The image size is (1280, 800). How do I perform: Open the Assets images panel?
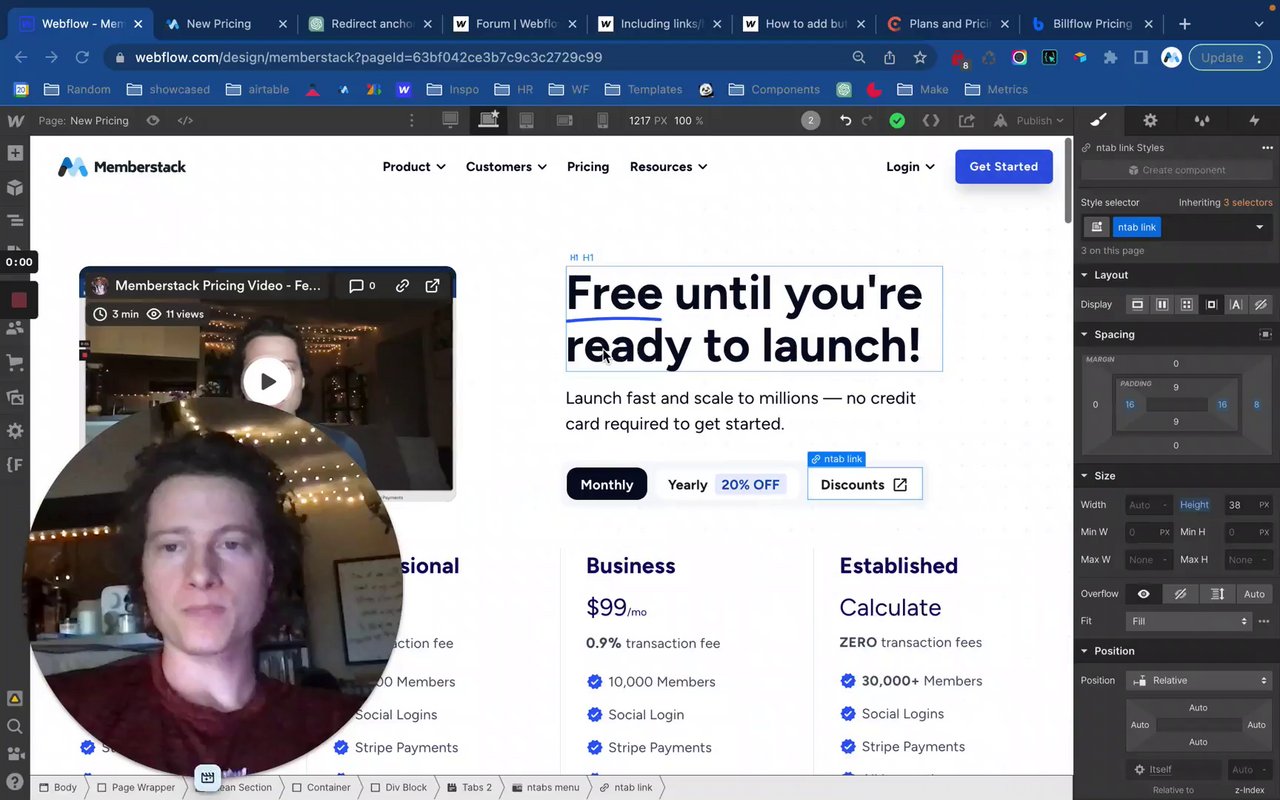(15, 397)
